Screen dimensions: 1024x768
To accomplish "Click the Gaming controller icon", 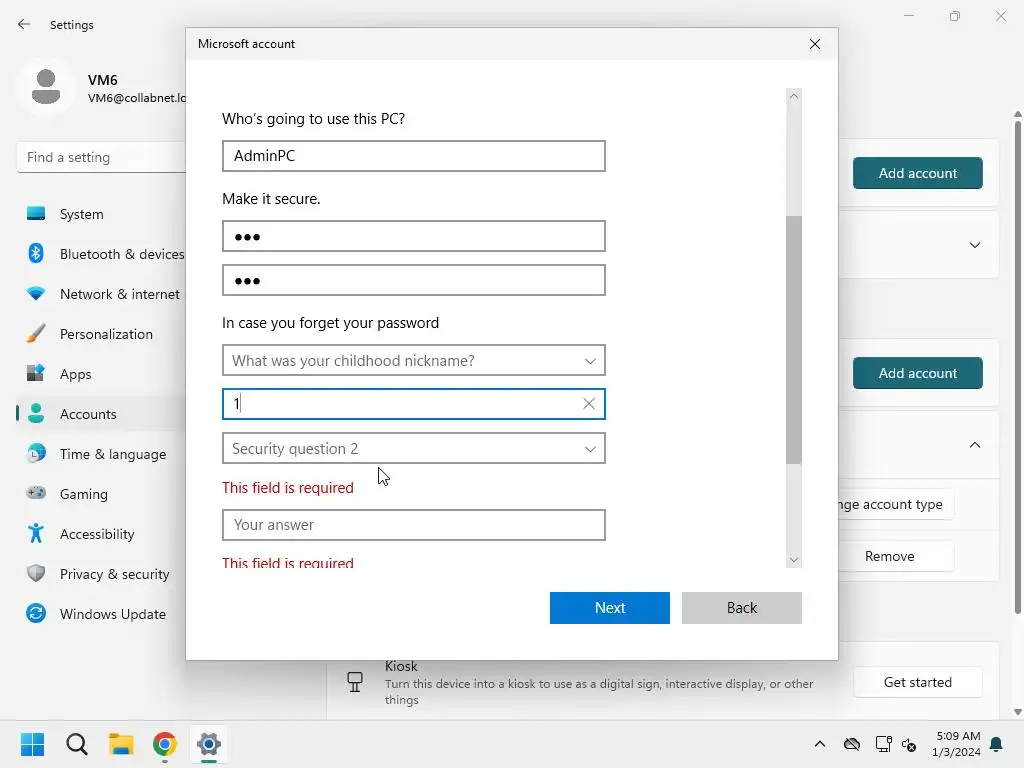I will [x=36, y=493].
